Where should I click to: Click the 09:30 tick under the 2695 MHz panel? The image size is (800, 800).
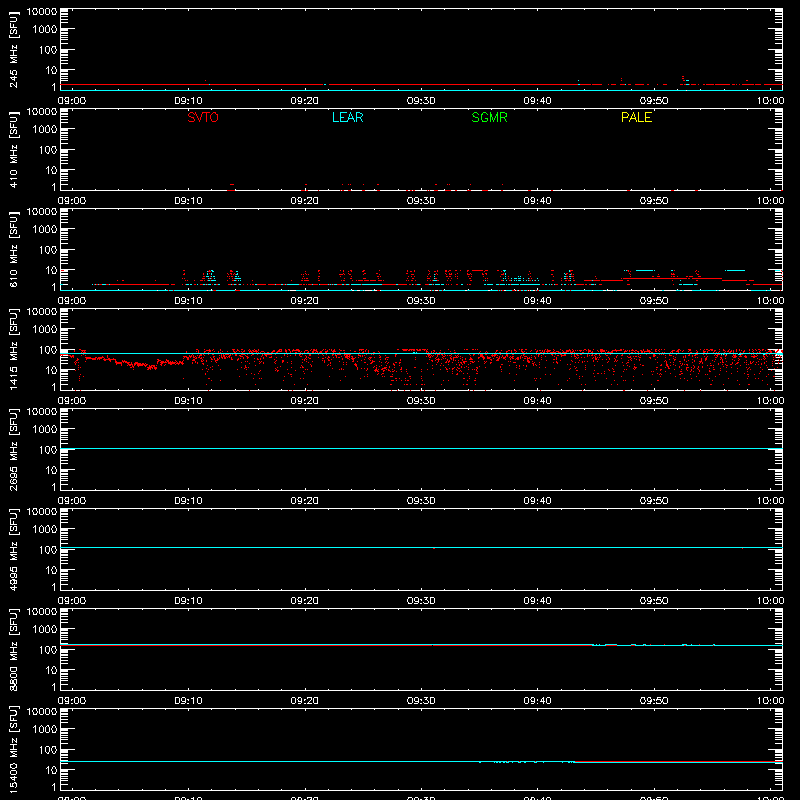click(x=421, y=501)
